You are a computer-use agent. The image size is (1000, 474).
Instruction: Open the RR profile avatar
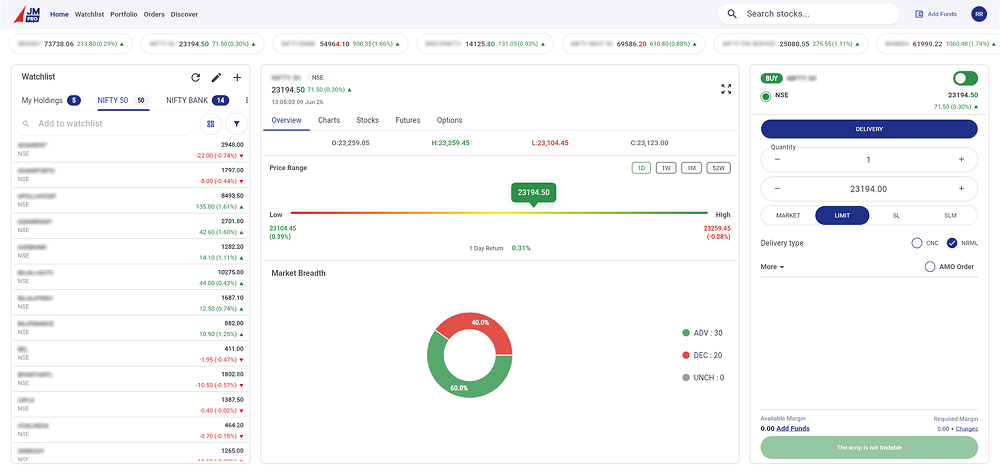click(978, 13)
